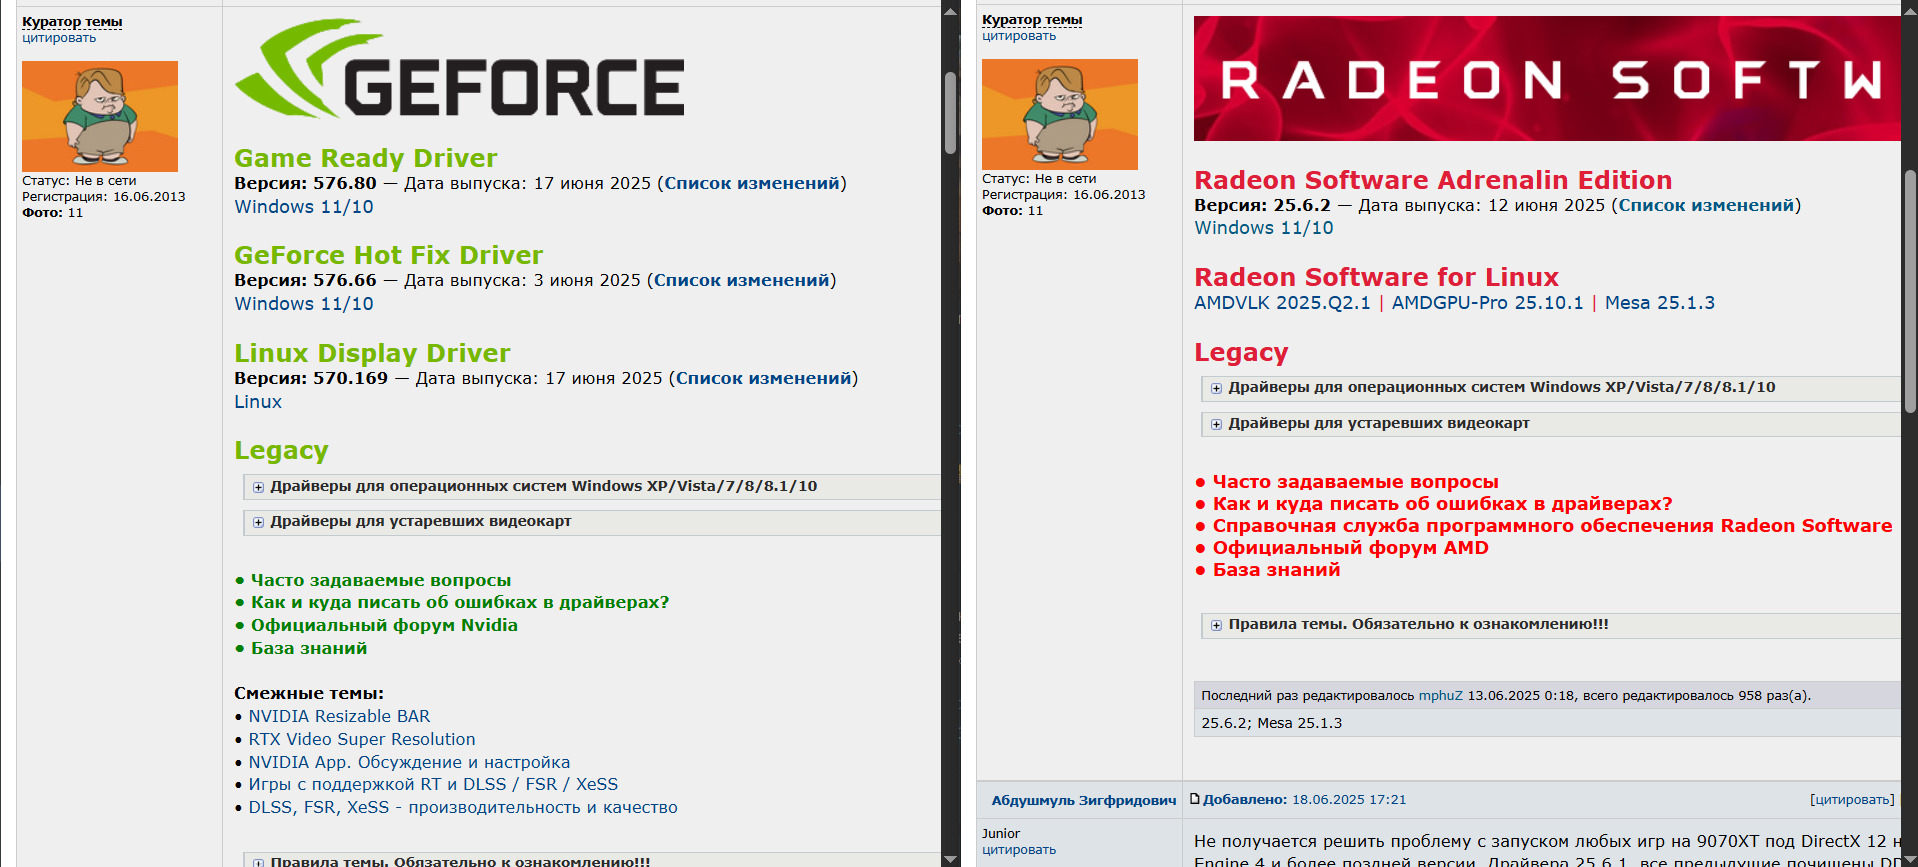1918x867 pixels.
Task: Download Radeon Adrenalin Edition for Windows 11/10
Action: pos(1264,228)
